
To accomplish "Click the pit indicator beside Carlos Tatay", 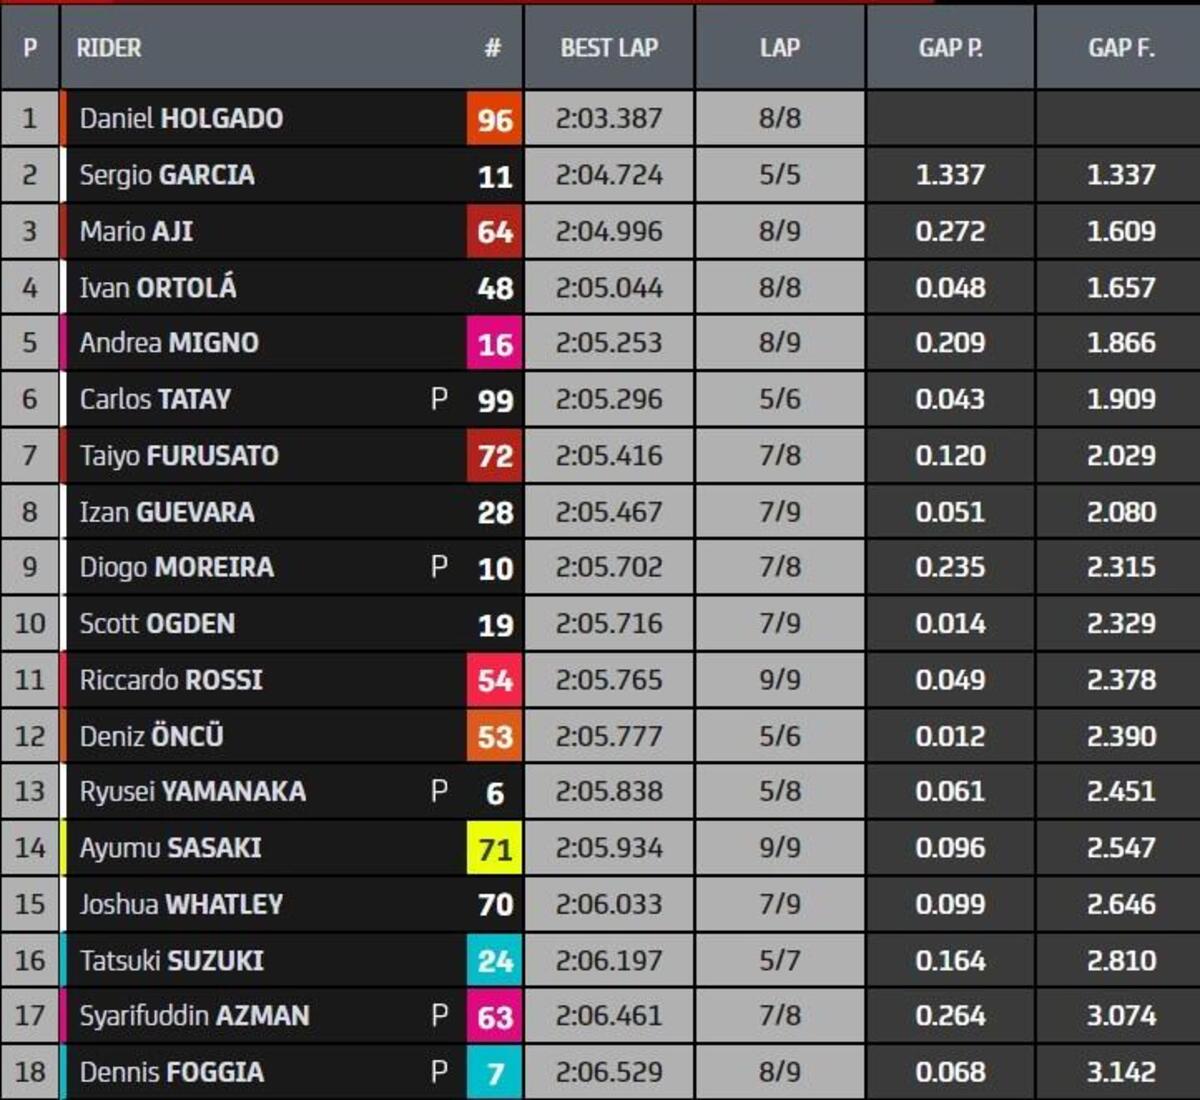I will (438, 399).
